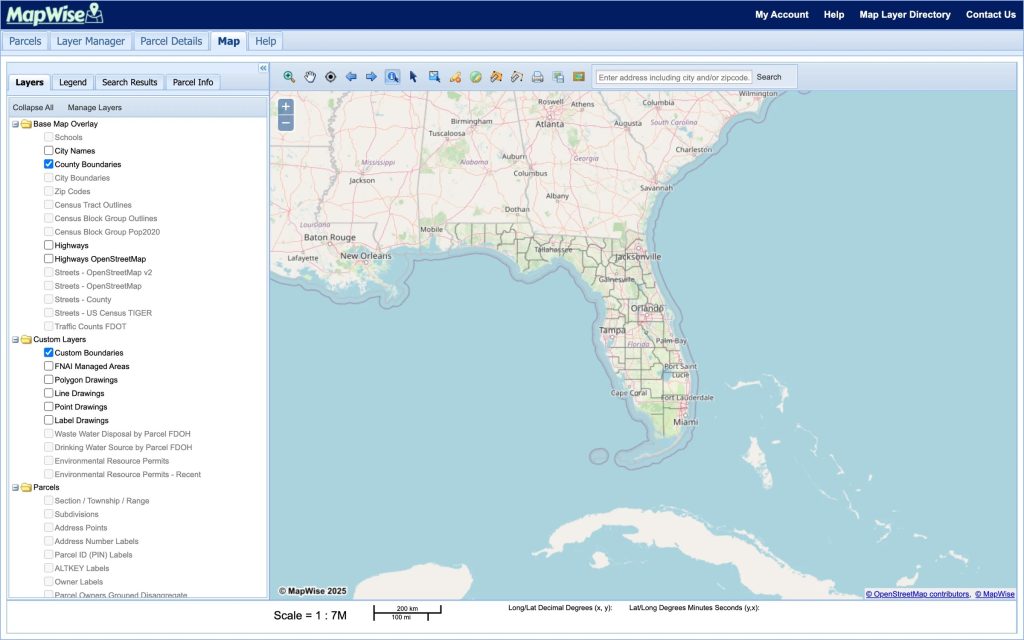Click the MapWise logo

55,14
